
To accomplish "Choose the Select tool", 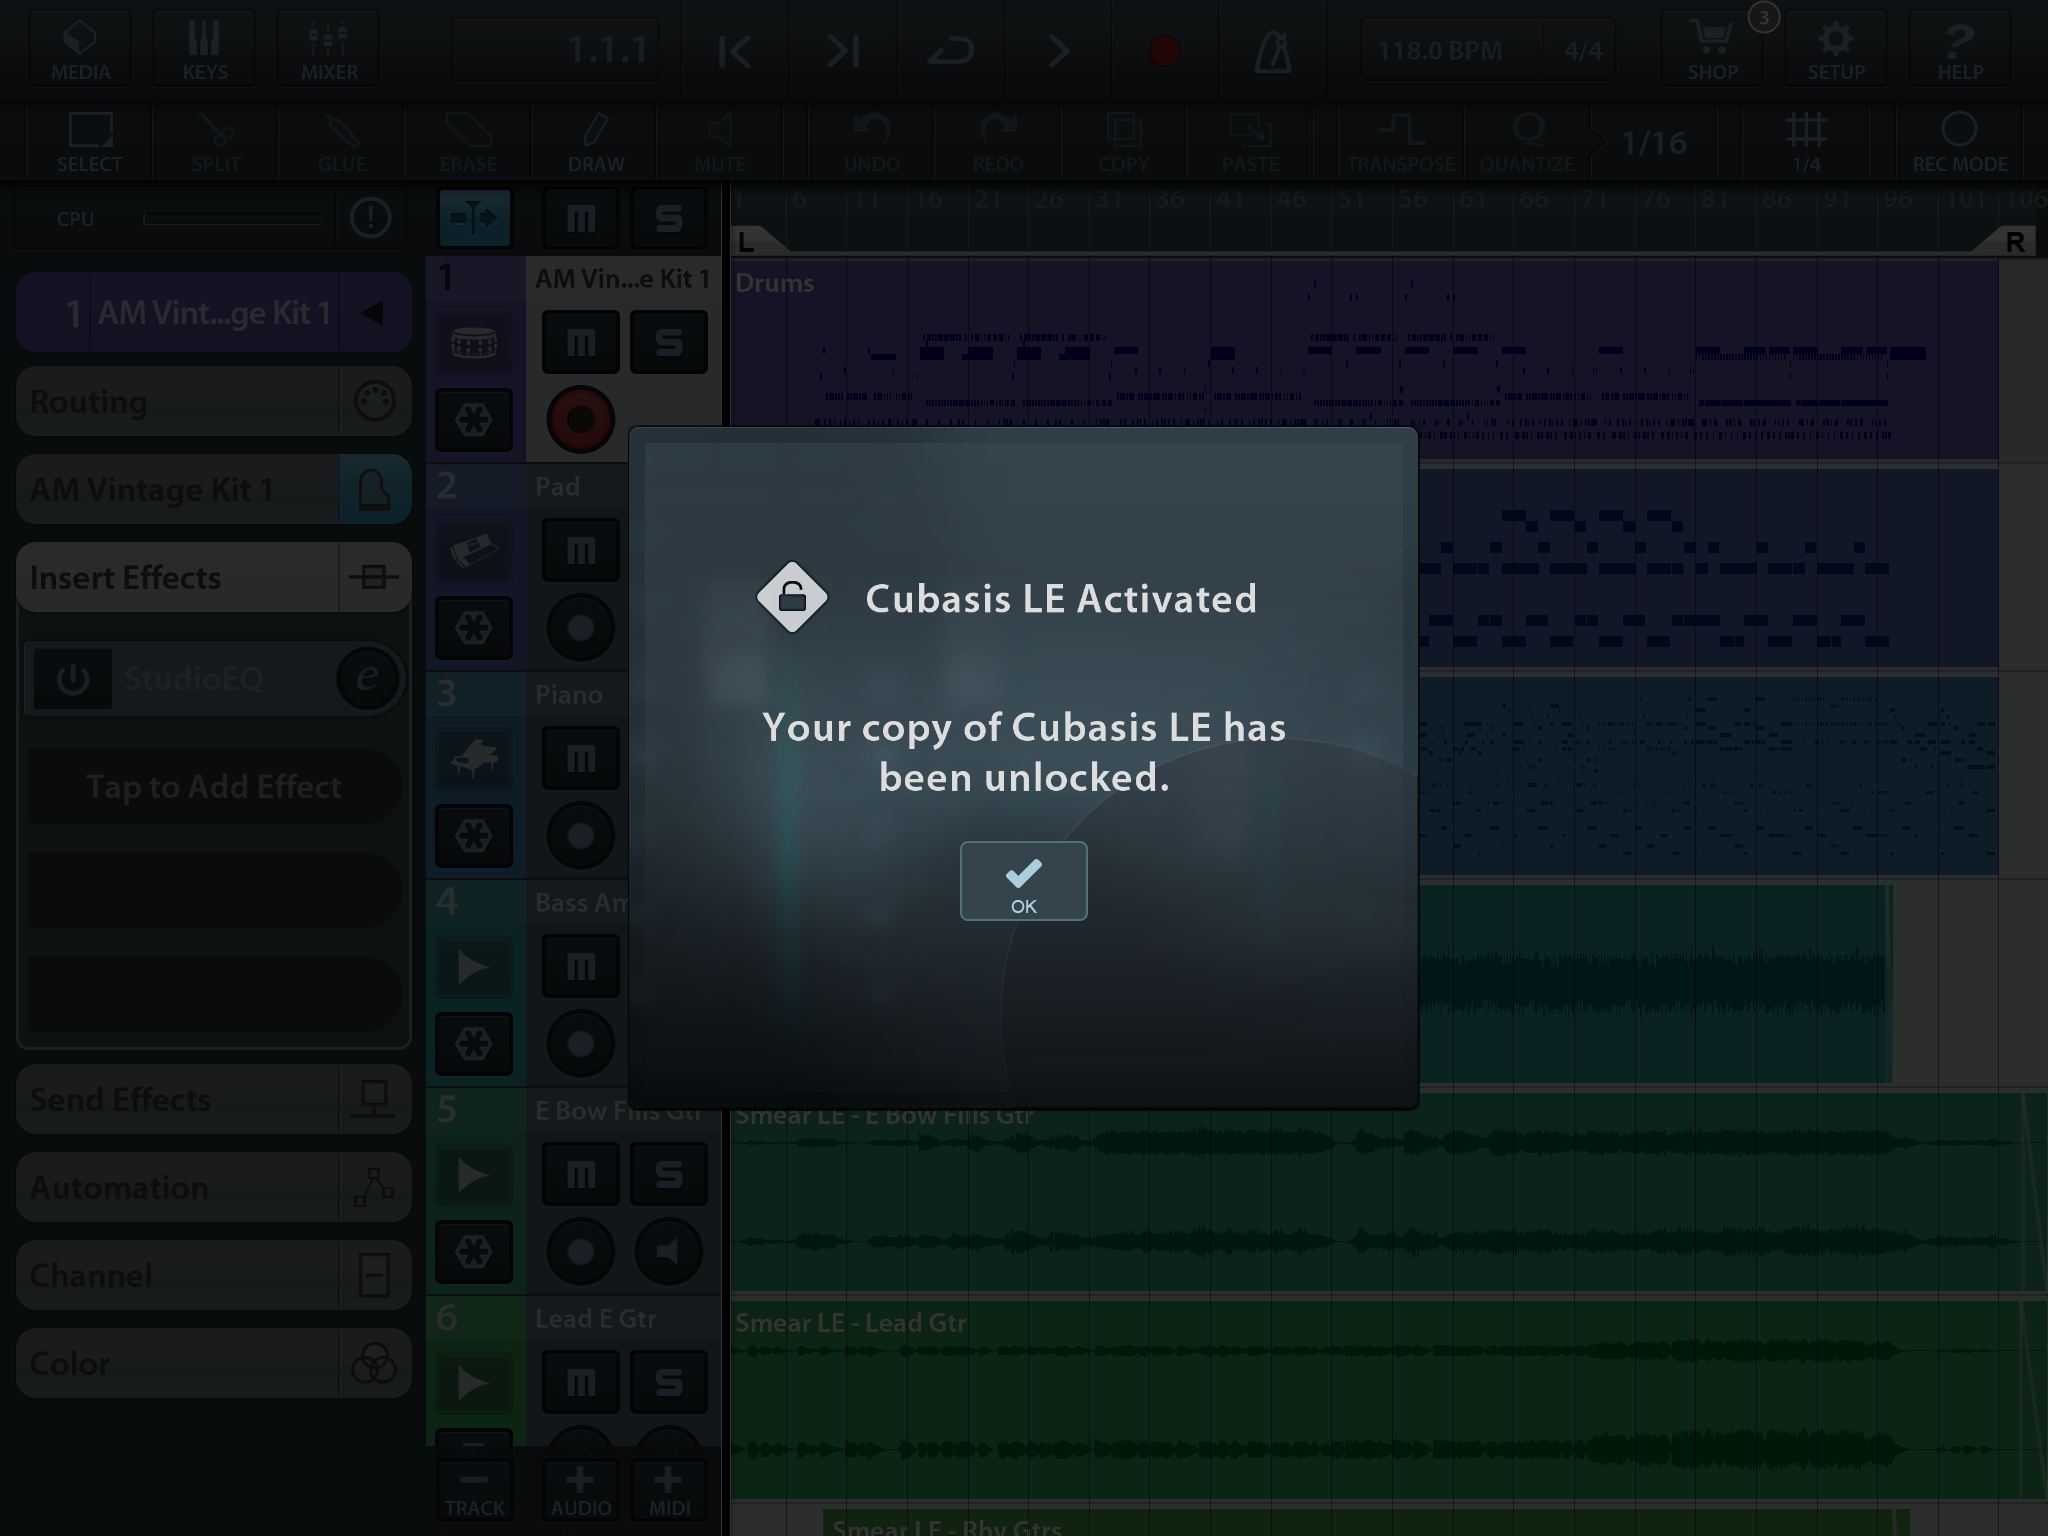I will tap(89, 142).
